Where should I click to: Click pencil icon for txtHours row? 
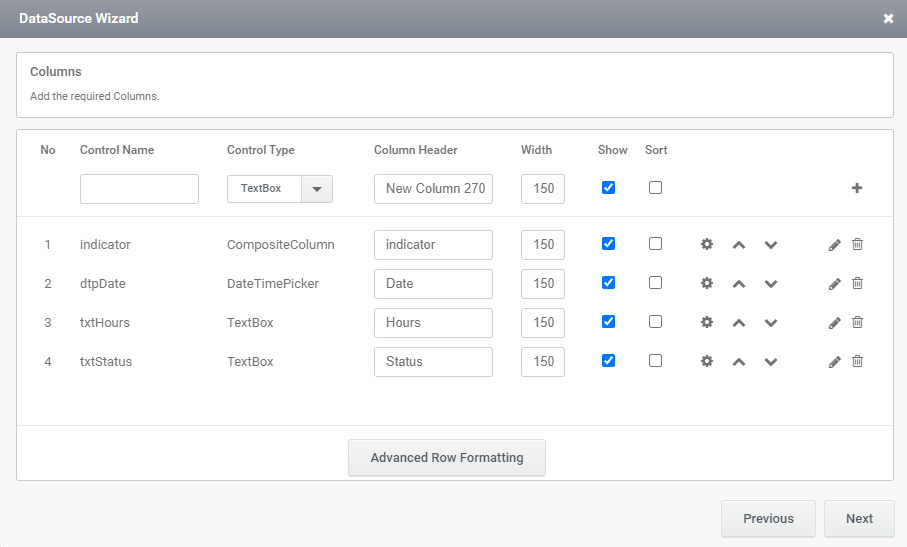click(834, 323)
